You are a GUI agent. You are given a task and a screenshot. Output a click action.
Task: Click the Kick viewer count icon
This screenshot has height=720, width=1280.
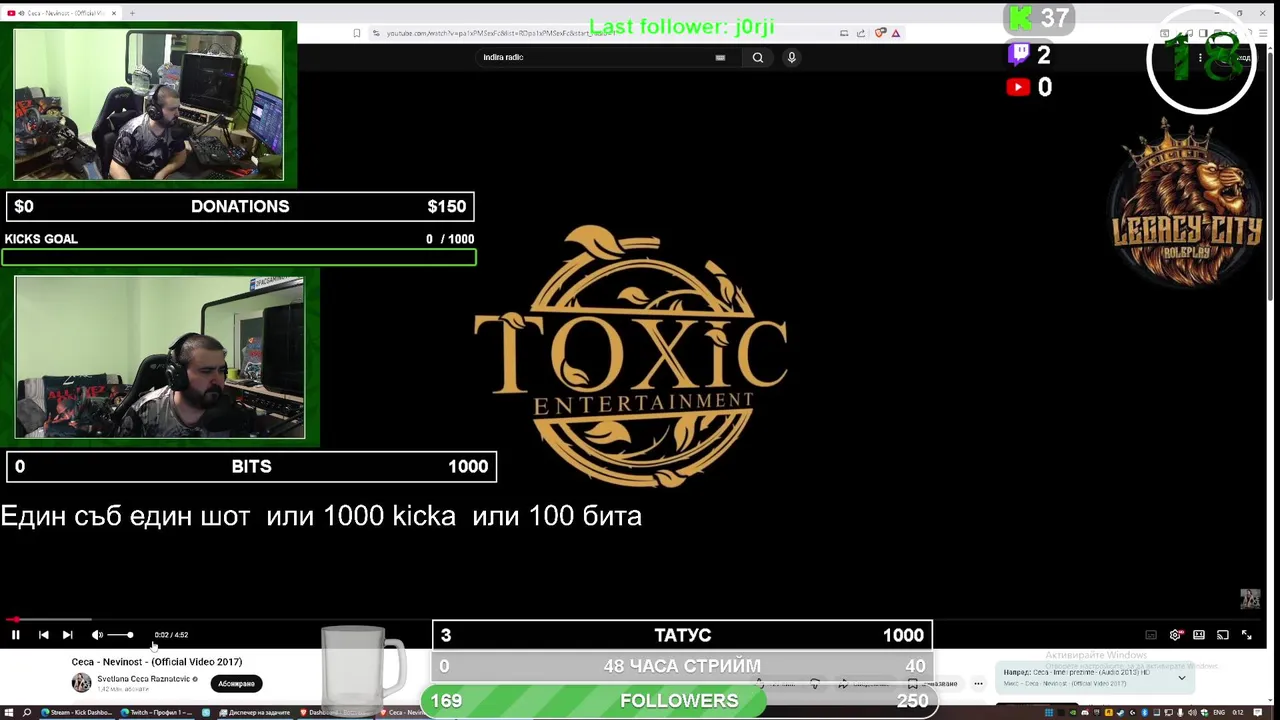tap(1020, 18)
